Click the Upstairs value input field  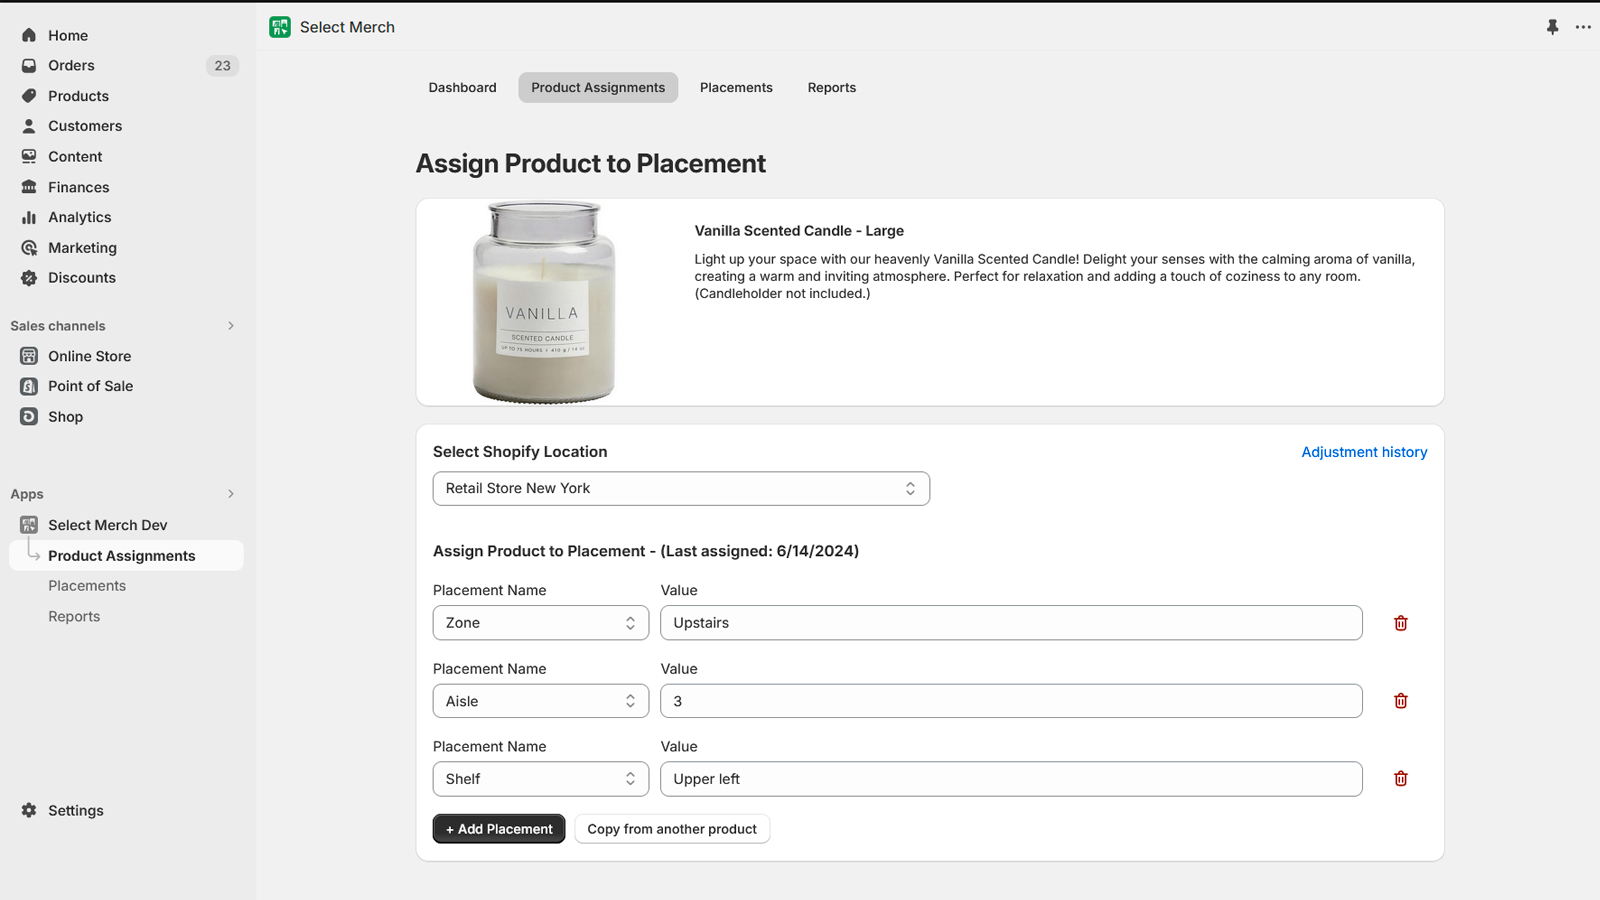click(x=1011, y=623)
